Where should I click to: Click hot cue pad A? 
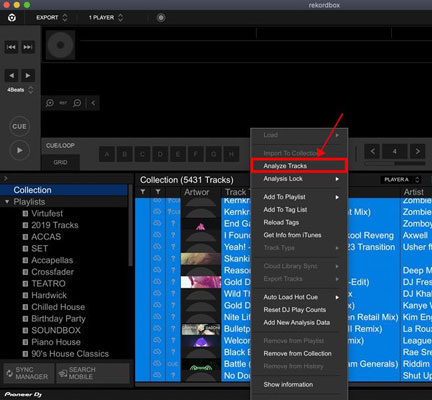coord(107,154)
